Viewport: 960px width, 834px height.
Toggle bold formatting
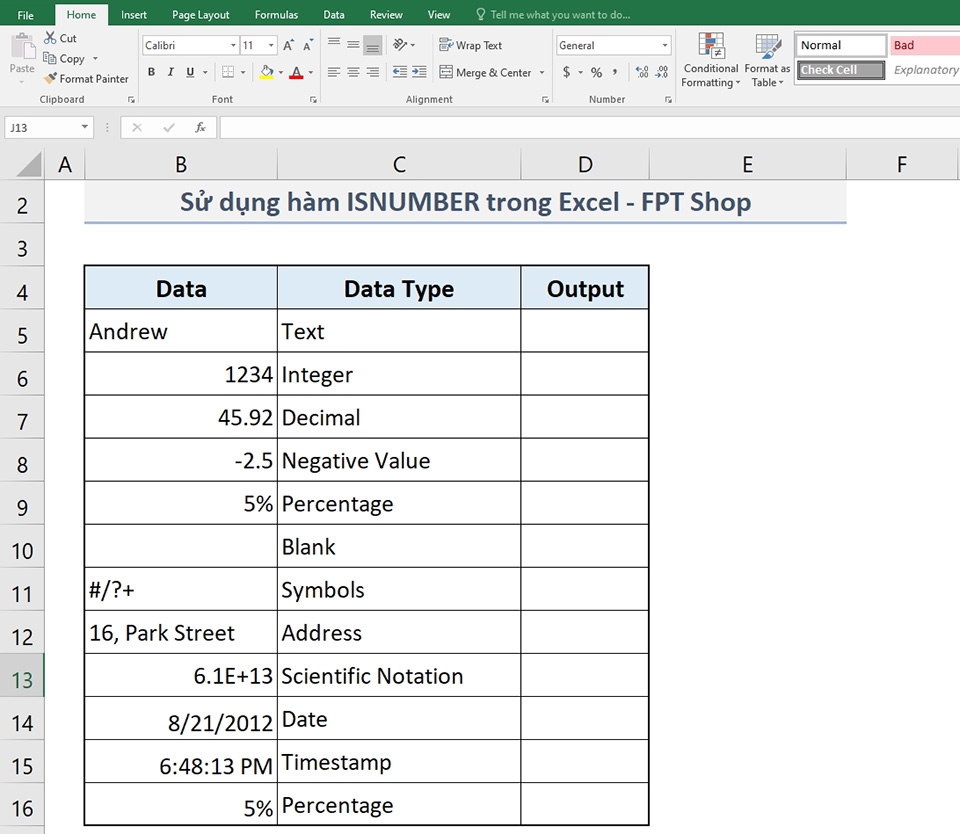[152, 72]
